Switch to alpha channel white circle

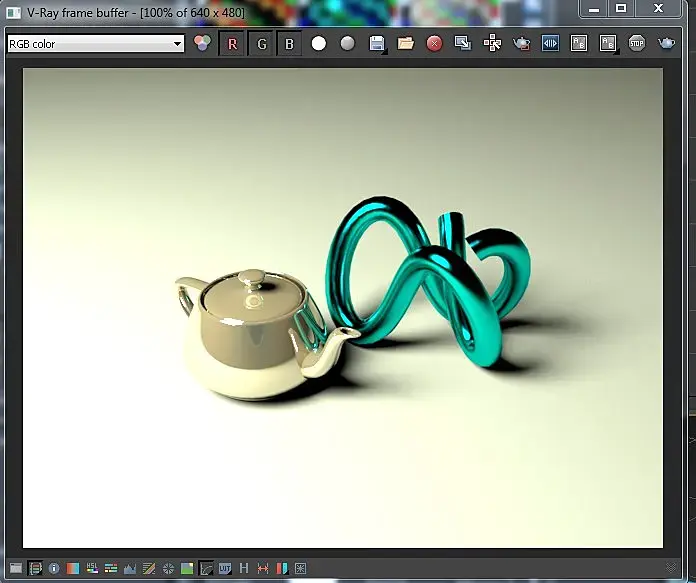[x=319, y=44]
